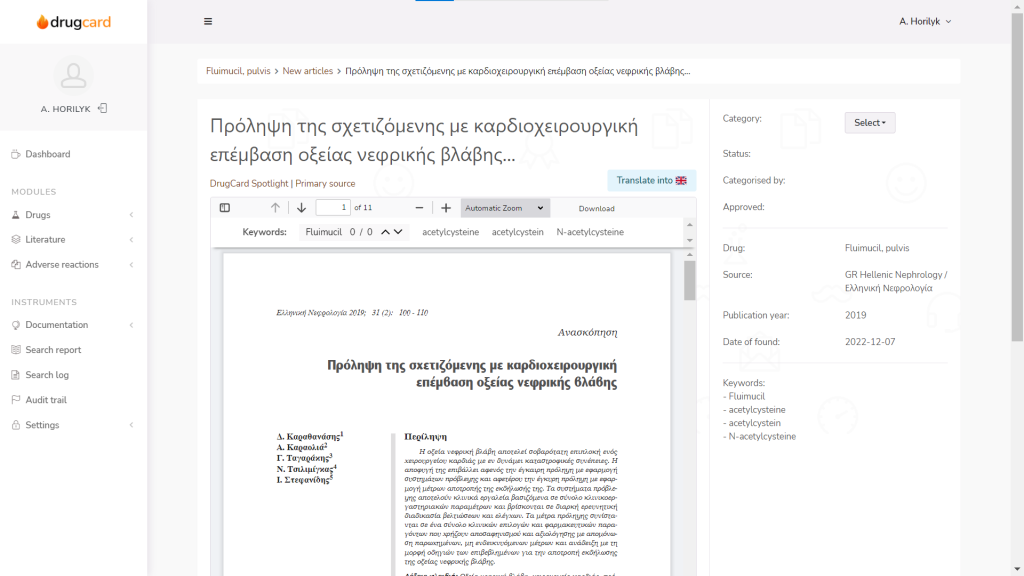Viewport: 1024px width, 576px height.
Task: Click the date of found 2022-12-07
Action: point(870,342)
